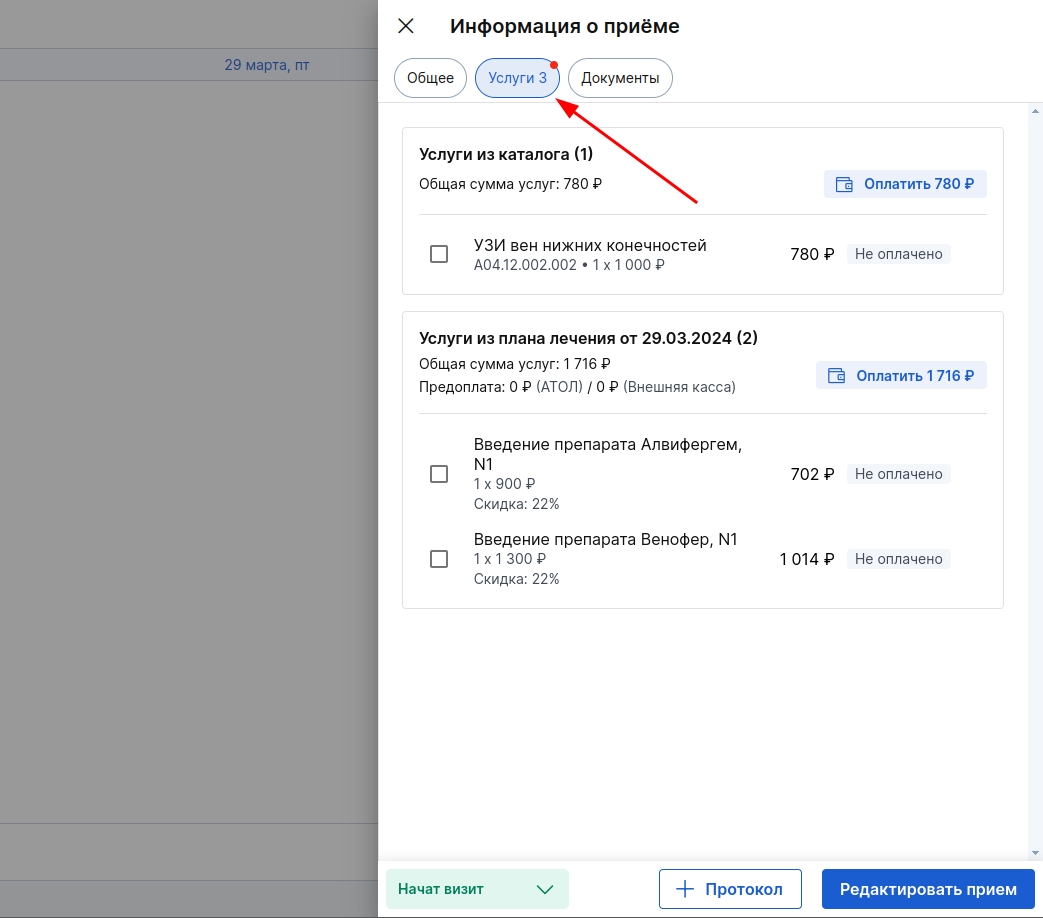The image size is (1043, 918).
Task: Close the appointment information panel
Action: pos(406,26)
